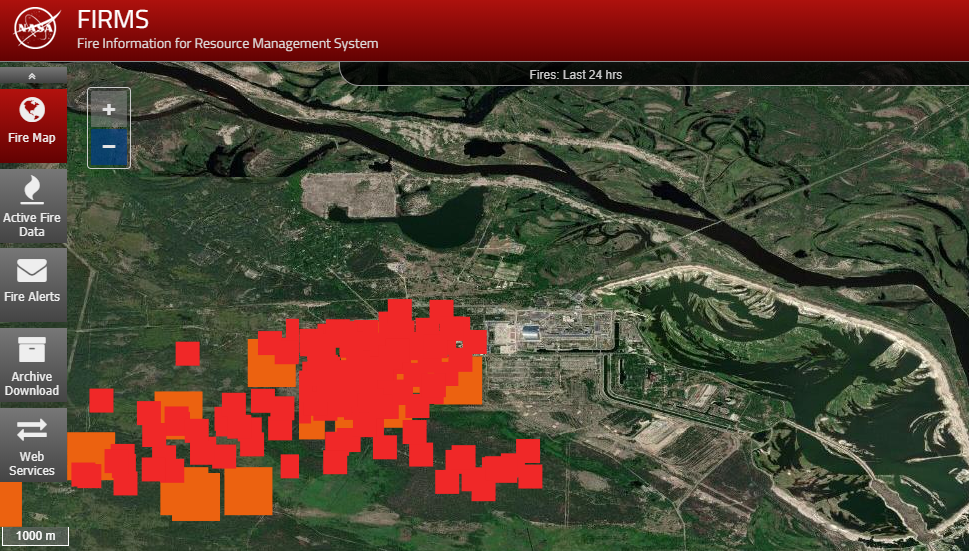The height and width of the screenshot is (551, 969).
Task: Click the small lone red square below the main cluster
Action: pyautogui.click(x=289, y=466)
